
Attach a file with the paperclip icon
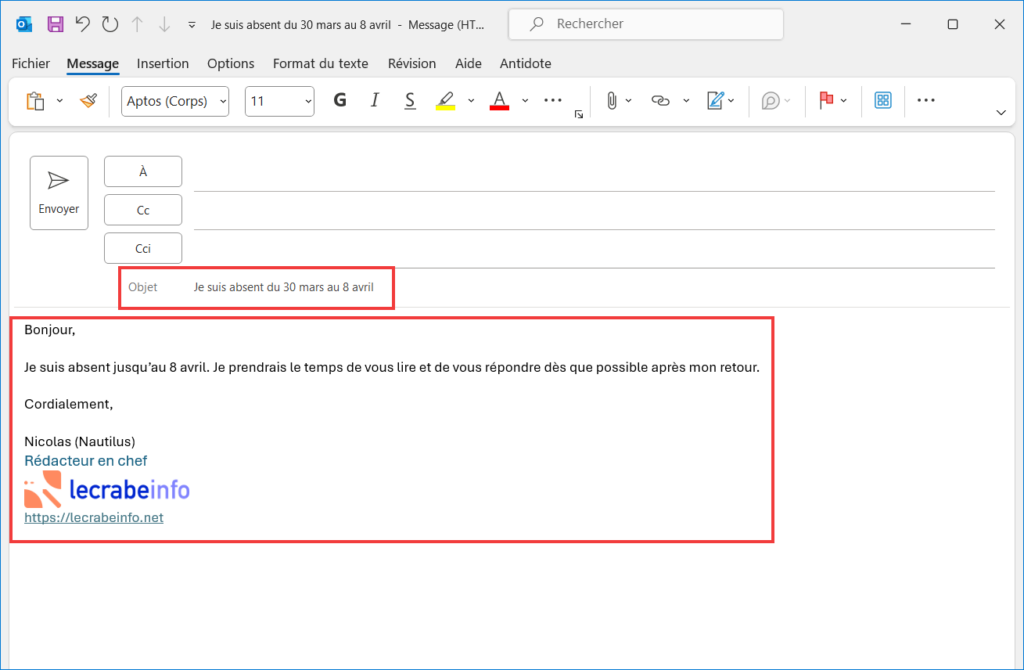[612, 100]
